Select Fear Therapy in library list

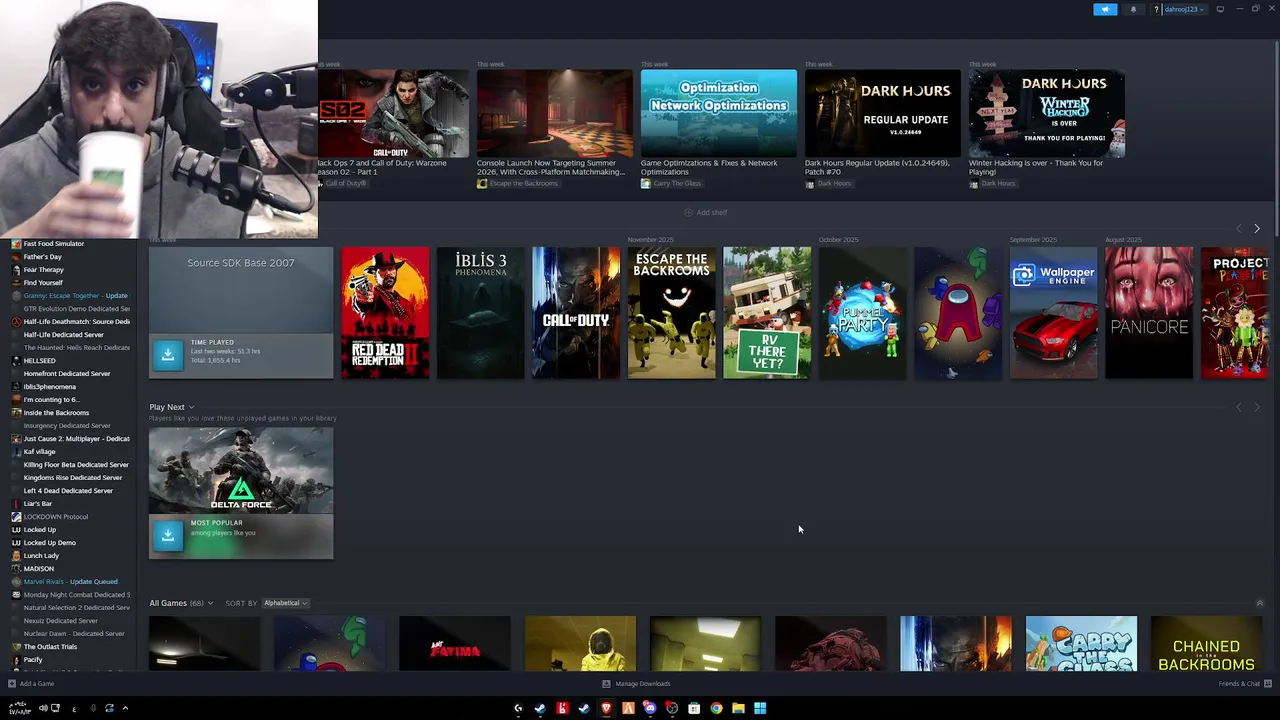tap(44, 270)
